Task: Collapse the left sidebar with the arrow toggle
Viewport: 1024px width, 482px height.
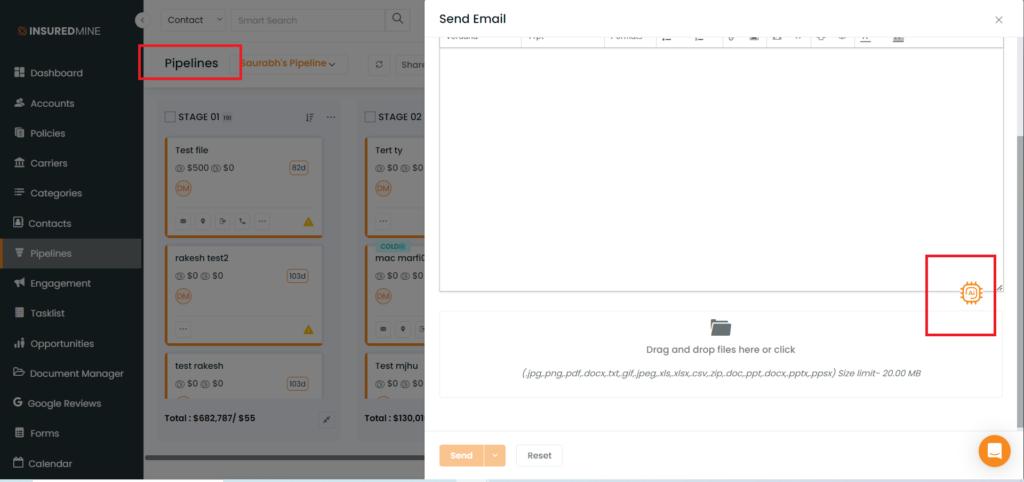Action: tap(142, 20)
